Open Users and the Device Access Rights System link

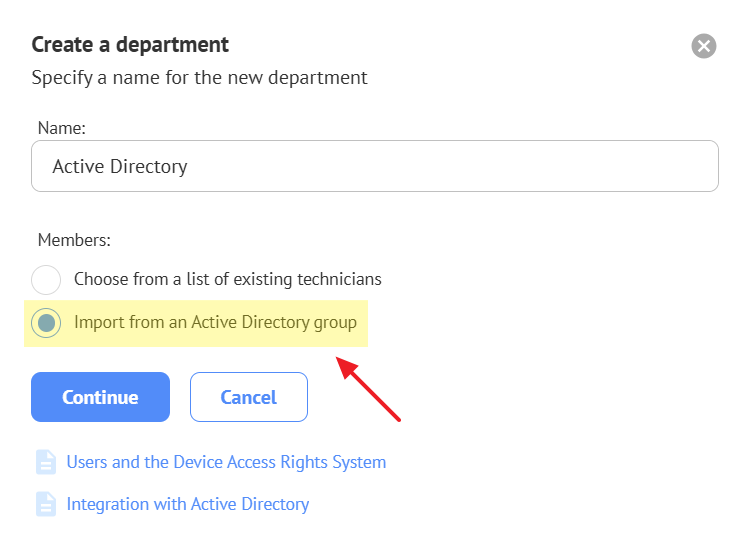[226, 462]
